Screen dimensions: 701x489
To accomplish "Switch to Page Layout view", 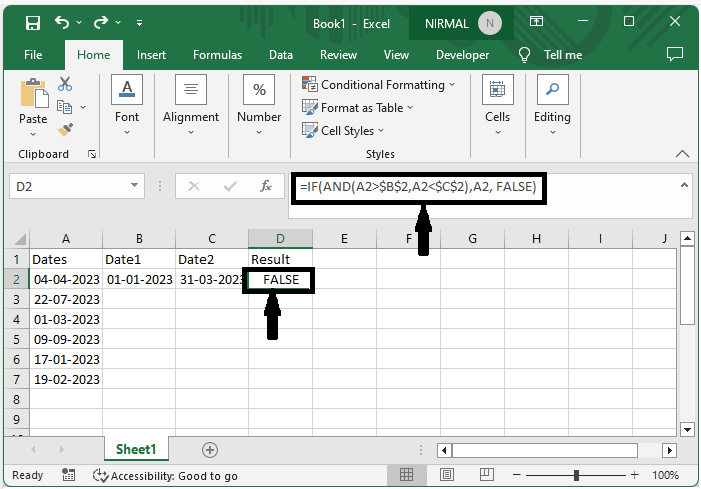I will (x=447, y=475).
